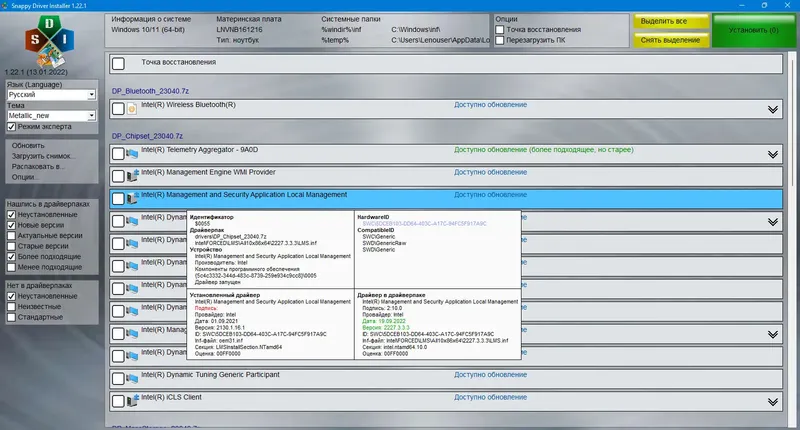Expand the Intel(R) Wireless Bluetooth(R) row chevron

coord(772,109)
